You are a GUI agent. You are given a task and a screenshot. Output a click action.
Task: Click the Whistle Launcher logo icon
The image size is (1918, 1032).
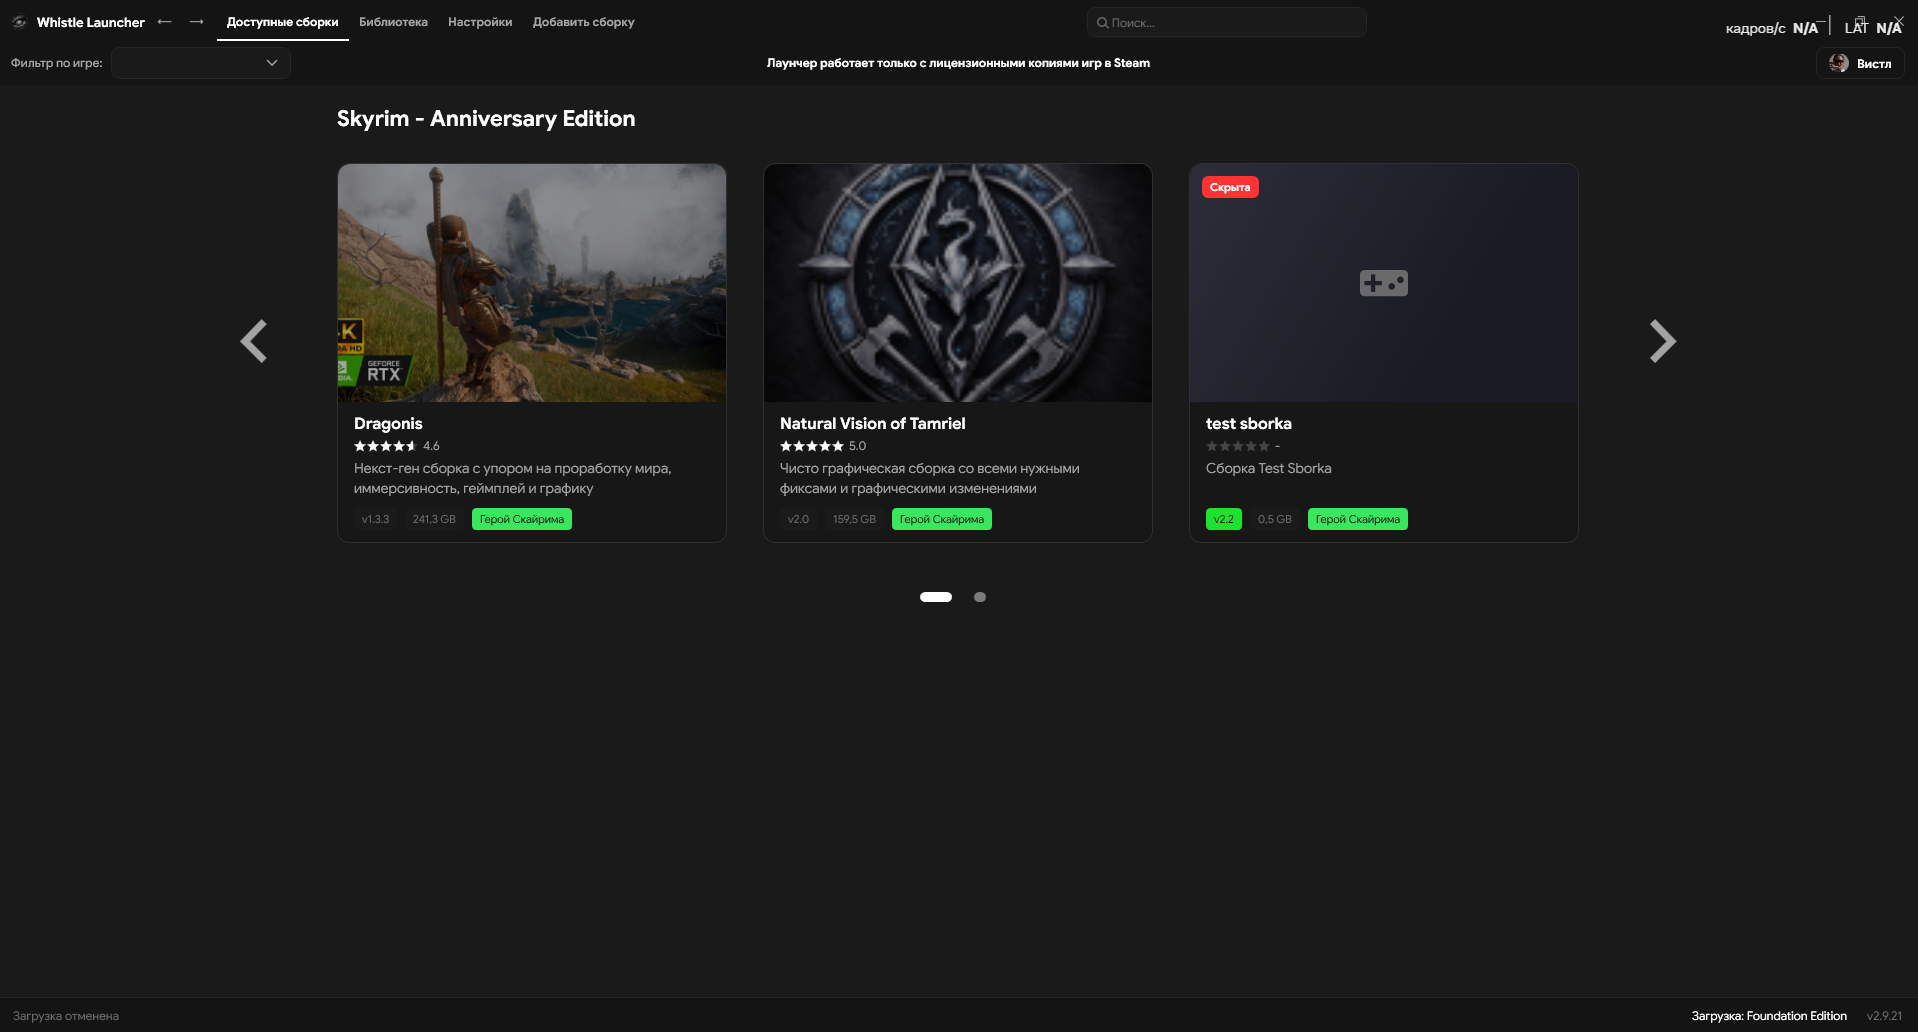point(18,21)
